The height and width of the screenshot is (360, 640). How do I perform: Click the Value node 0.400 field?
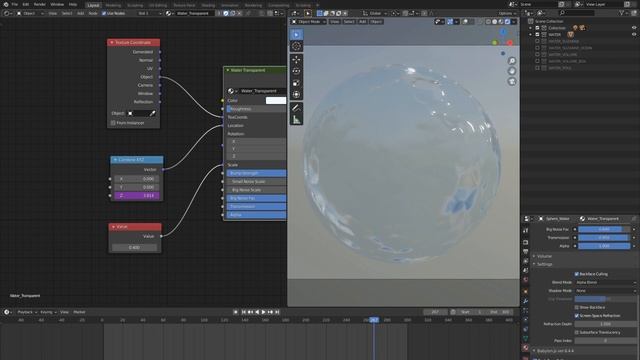(134, 247)
